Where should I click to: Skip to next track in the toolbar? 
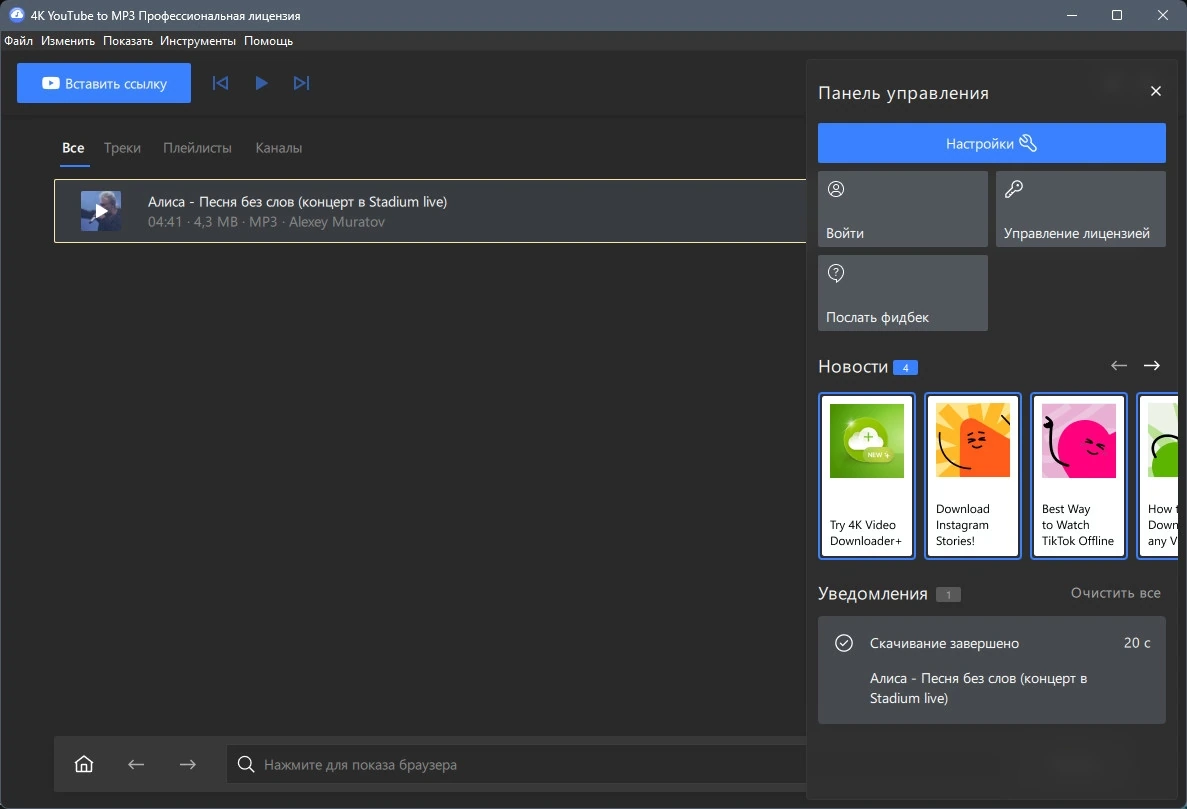click(301, 83)
